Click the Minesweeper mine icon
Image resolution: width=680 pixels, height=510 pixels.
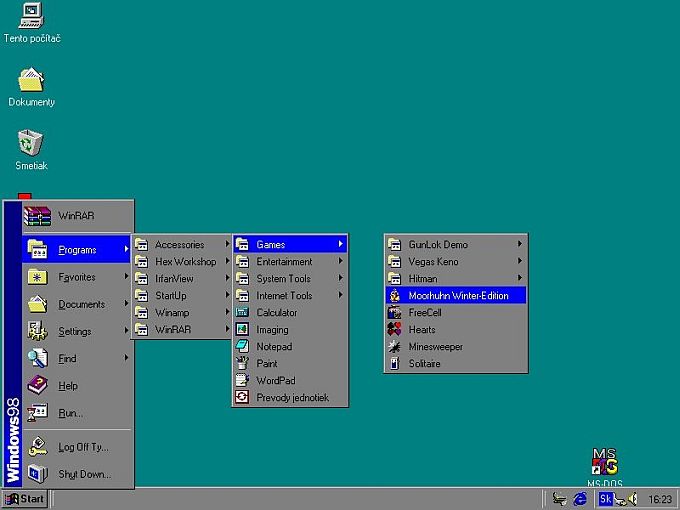[394, 347]
